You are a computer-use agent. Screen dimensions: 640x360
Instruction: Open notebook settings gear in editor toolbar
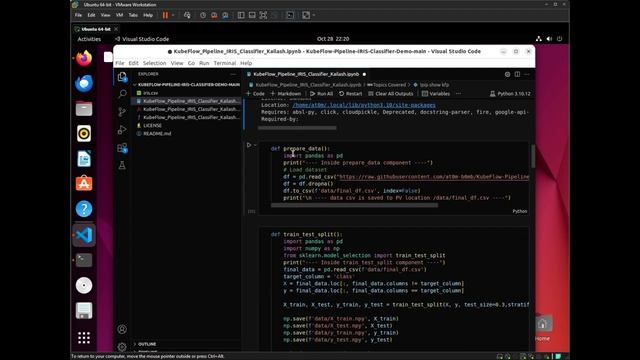(507, 74)
